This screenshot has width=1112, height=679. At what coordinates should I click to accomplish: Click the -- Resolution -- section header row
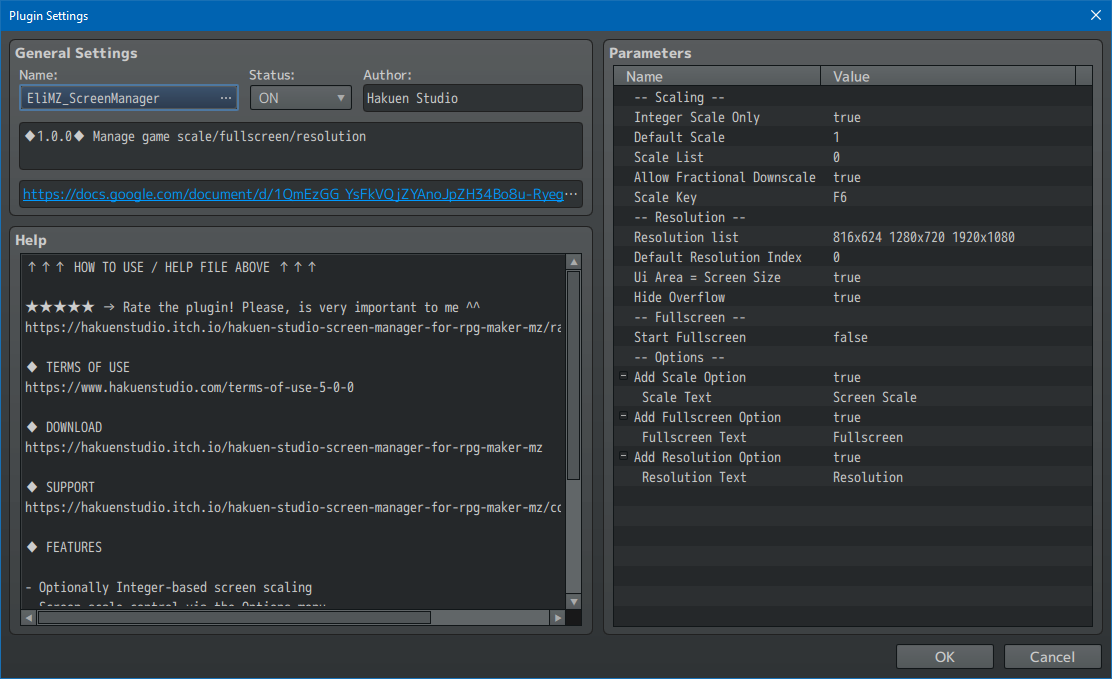click(x=852, y=217)
